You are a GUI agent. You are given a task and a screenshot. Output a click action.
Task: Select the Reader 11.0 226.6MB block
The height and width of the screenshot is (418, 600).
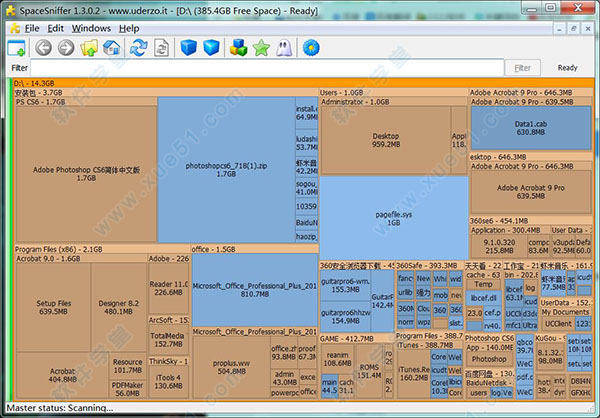(169, 288)
